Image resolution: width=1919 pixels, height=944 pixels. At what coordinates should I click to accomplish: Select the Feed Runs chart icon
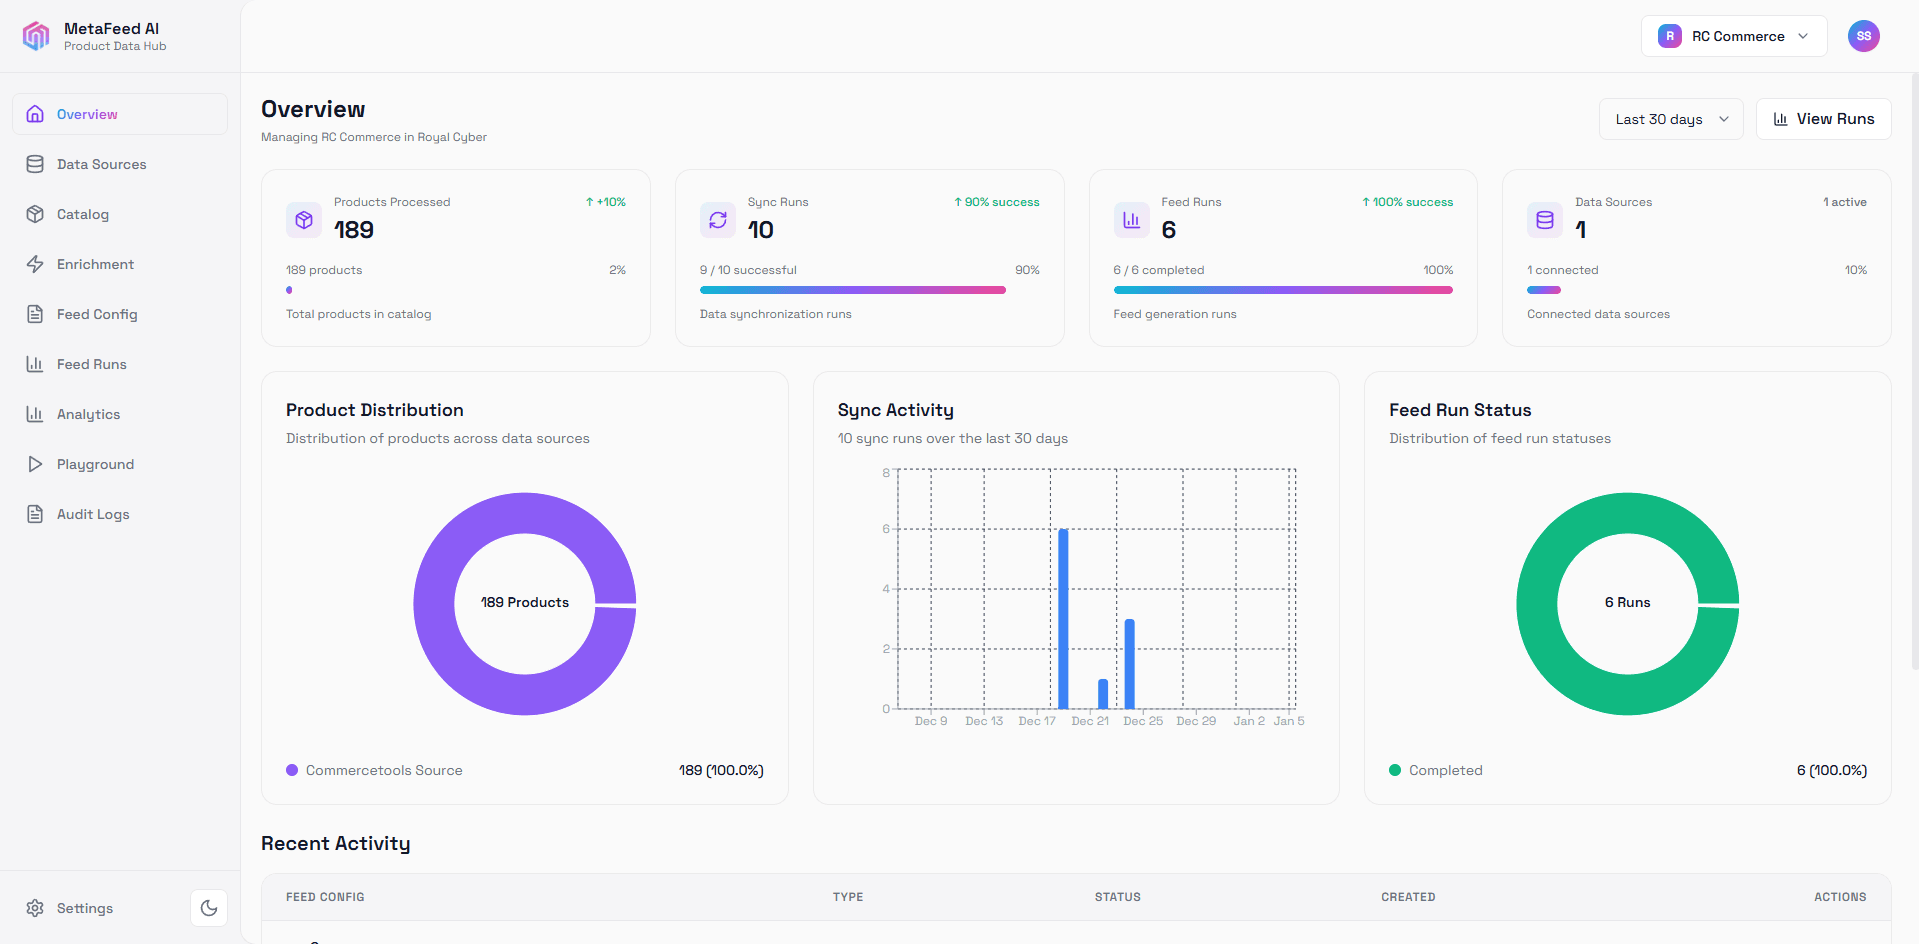pos(35,364)
